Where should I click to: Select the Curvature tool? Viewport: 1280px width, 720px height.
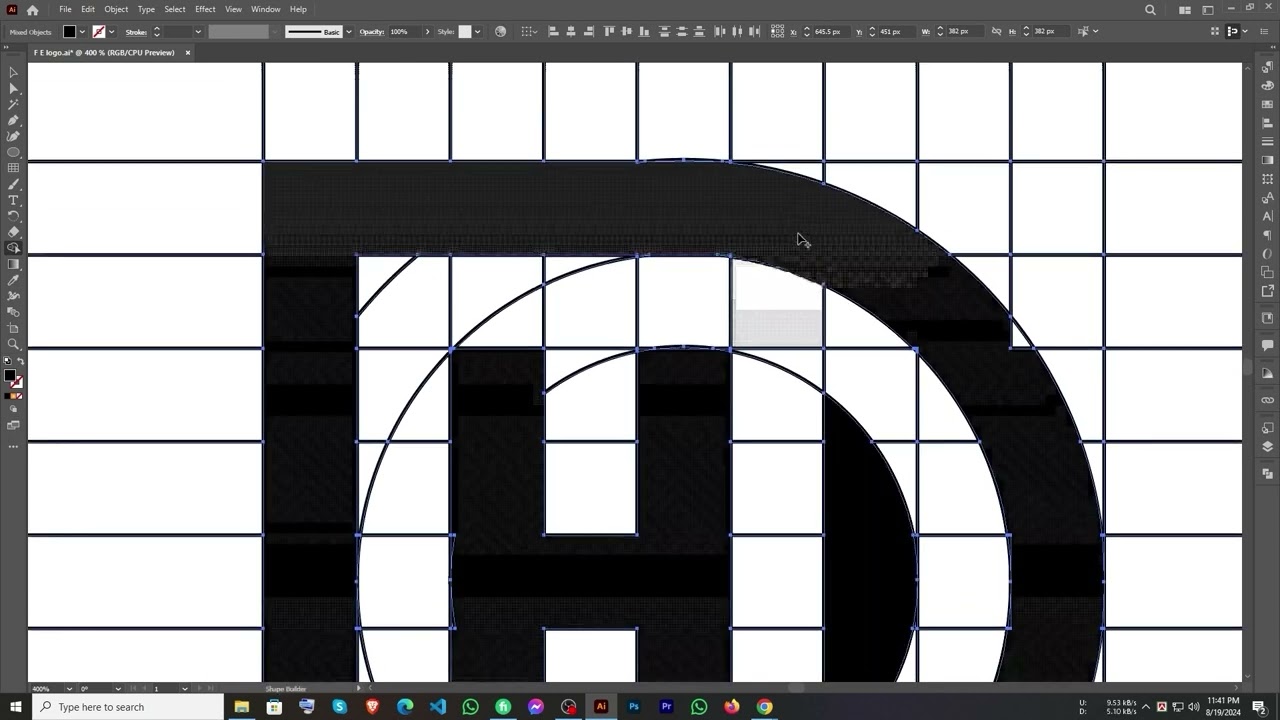13,136
